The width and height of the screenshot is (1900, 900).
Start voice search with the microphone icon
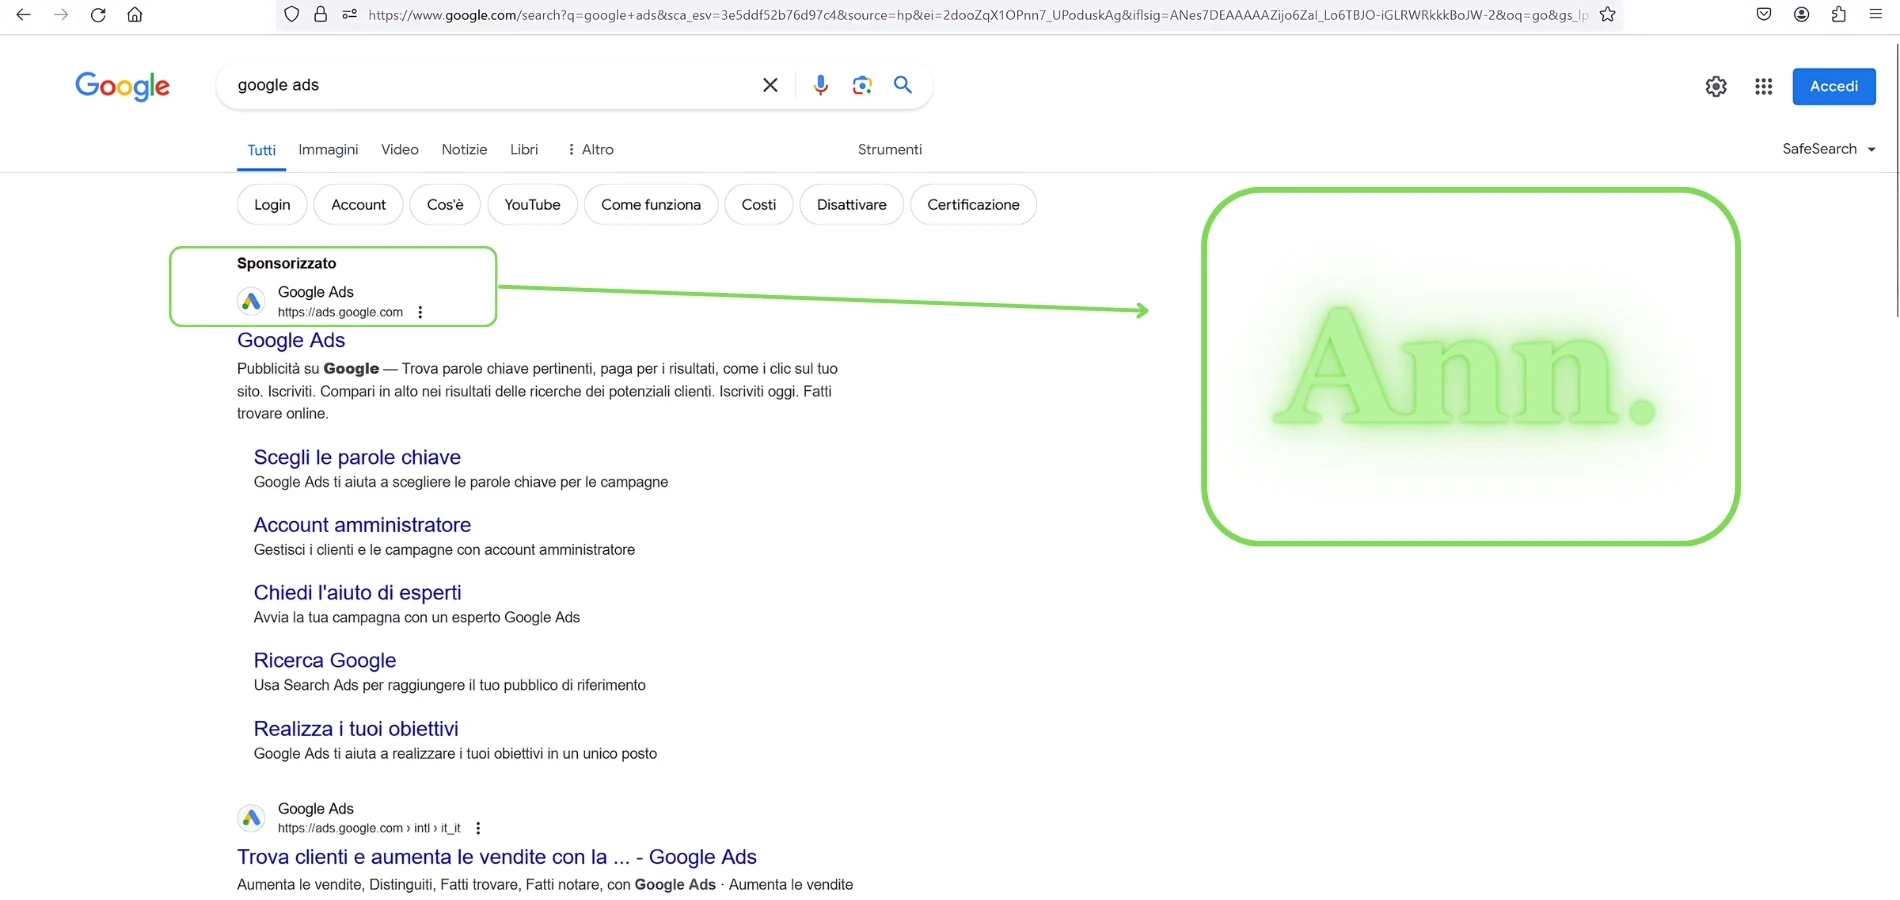(820, 85)
